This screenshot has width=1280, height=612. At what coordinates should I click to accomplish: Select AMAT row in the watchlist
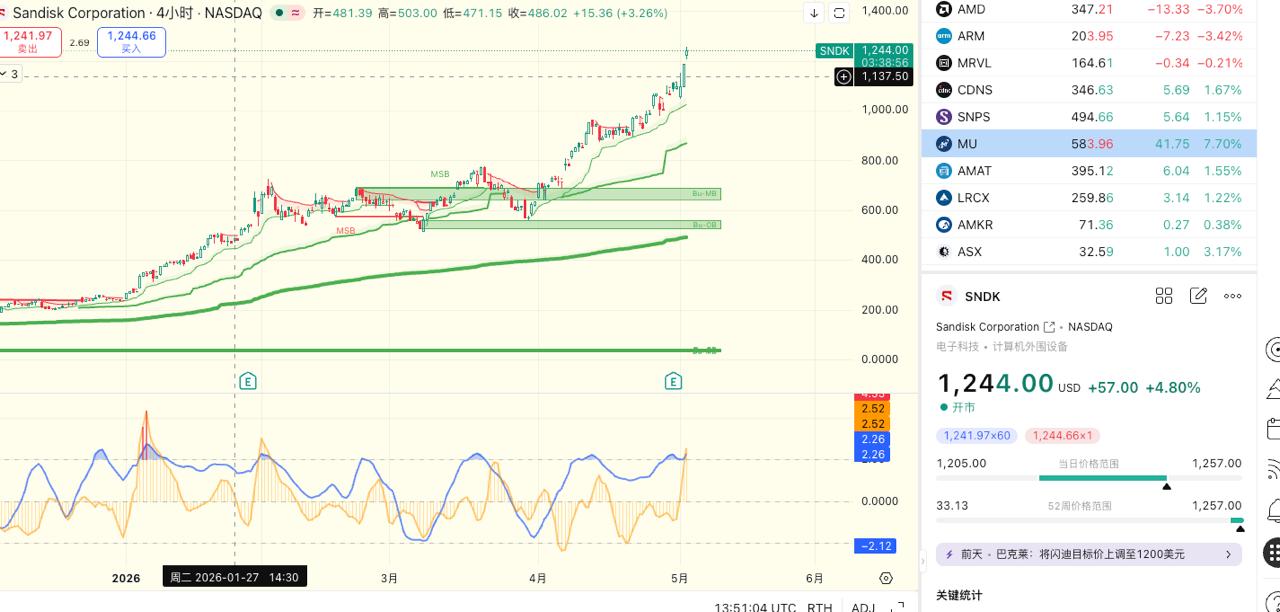point(1088,171)
